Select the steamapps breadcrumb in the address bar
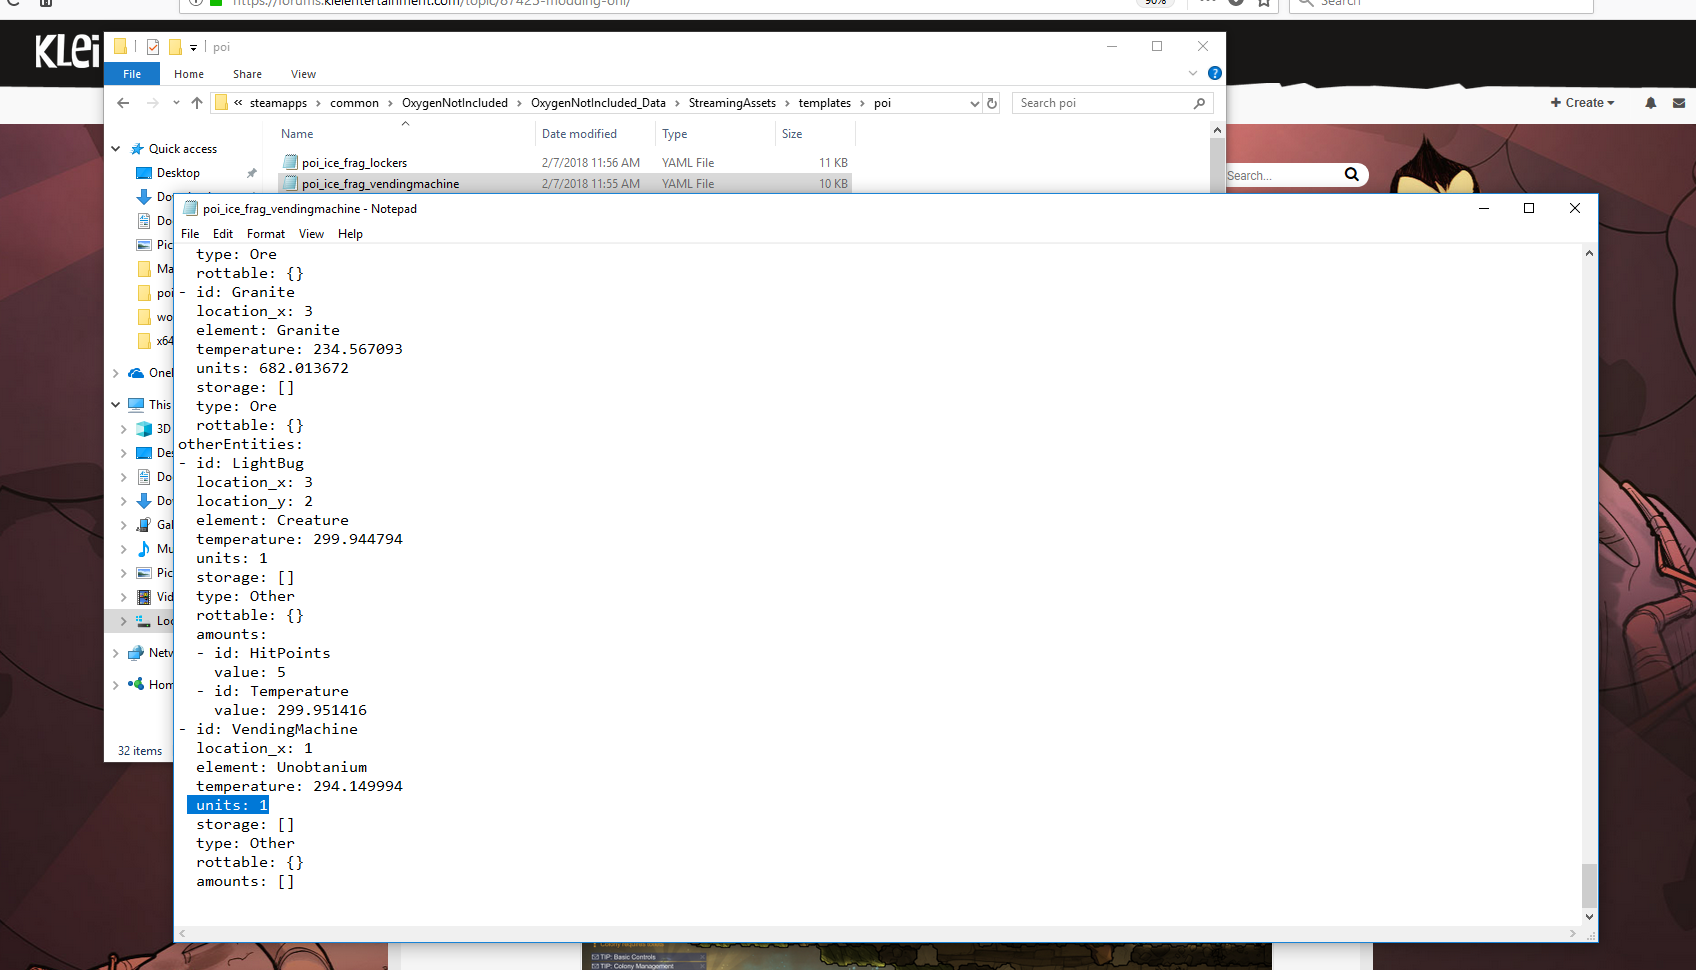 278,103
